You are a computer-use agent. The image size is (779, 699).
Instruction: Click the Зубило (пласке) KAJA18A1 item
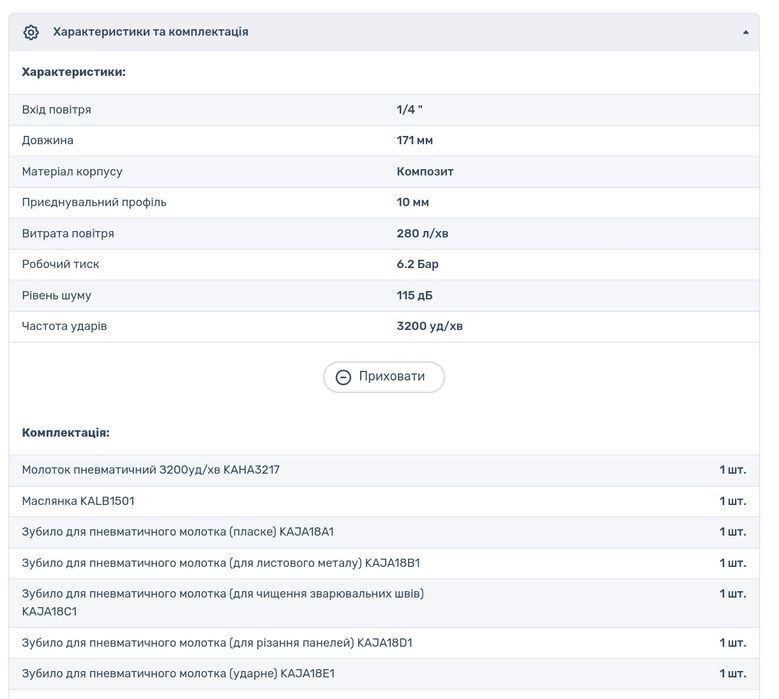[178, 531]
